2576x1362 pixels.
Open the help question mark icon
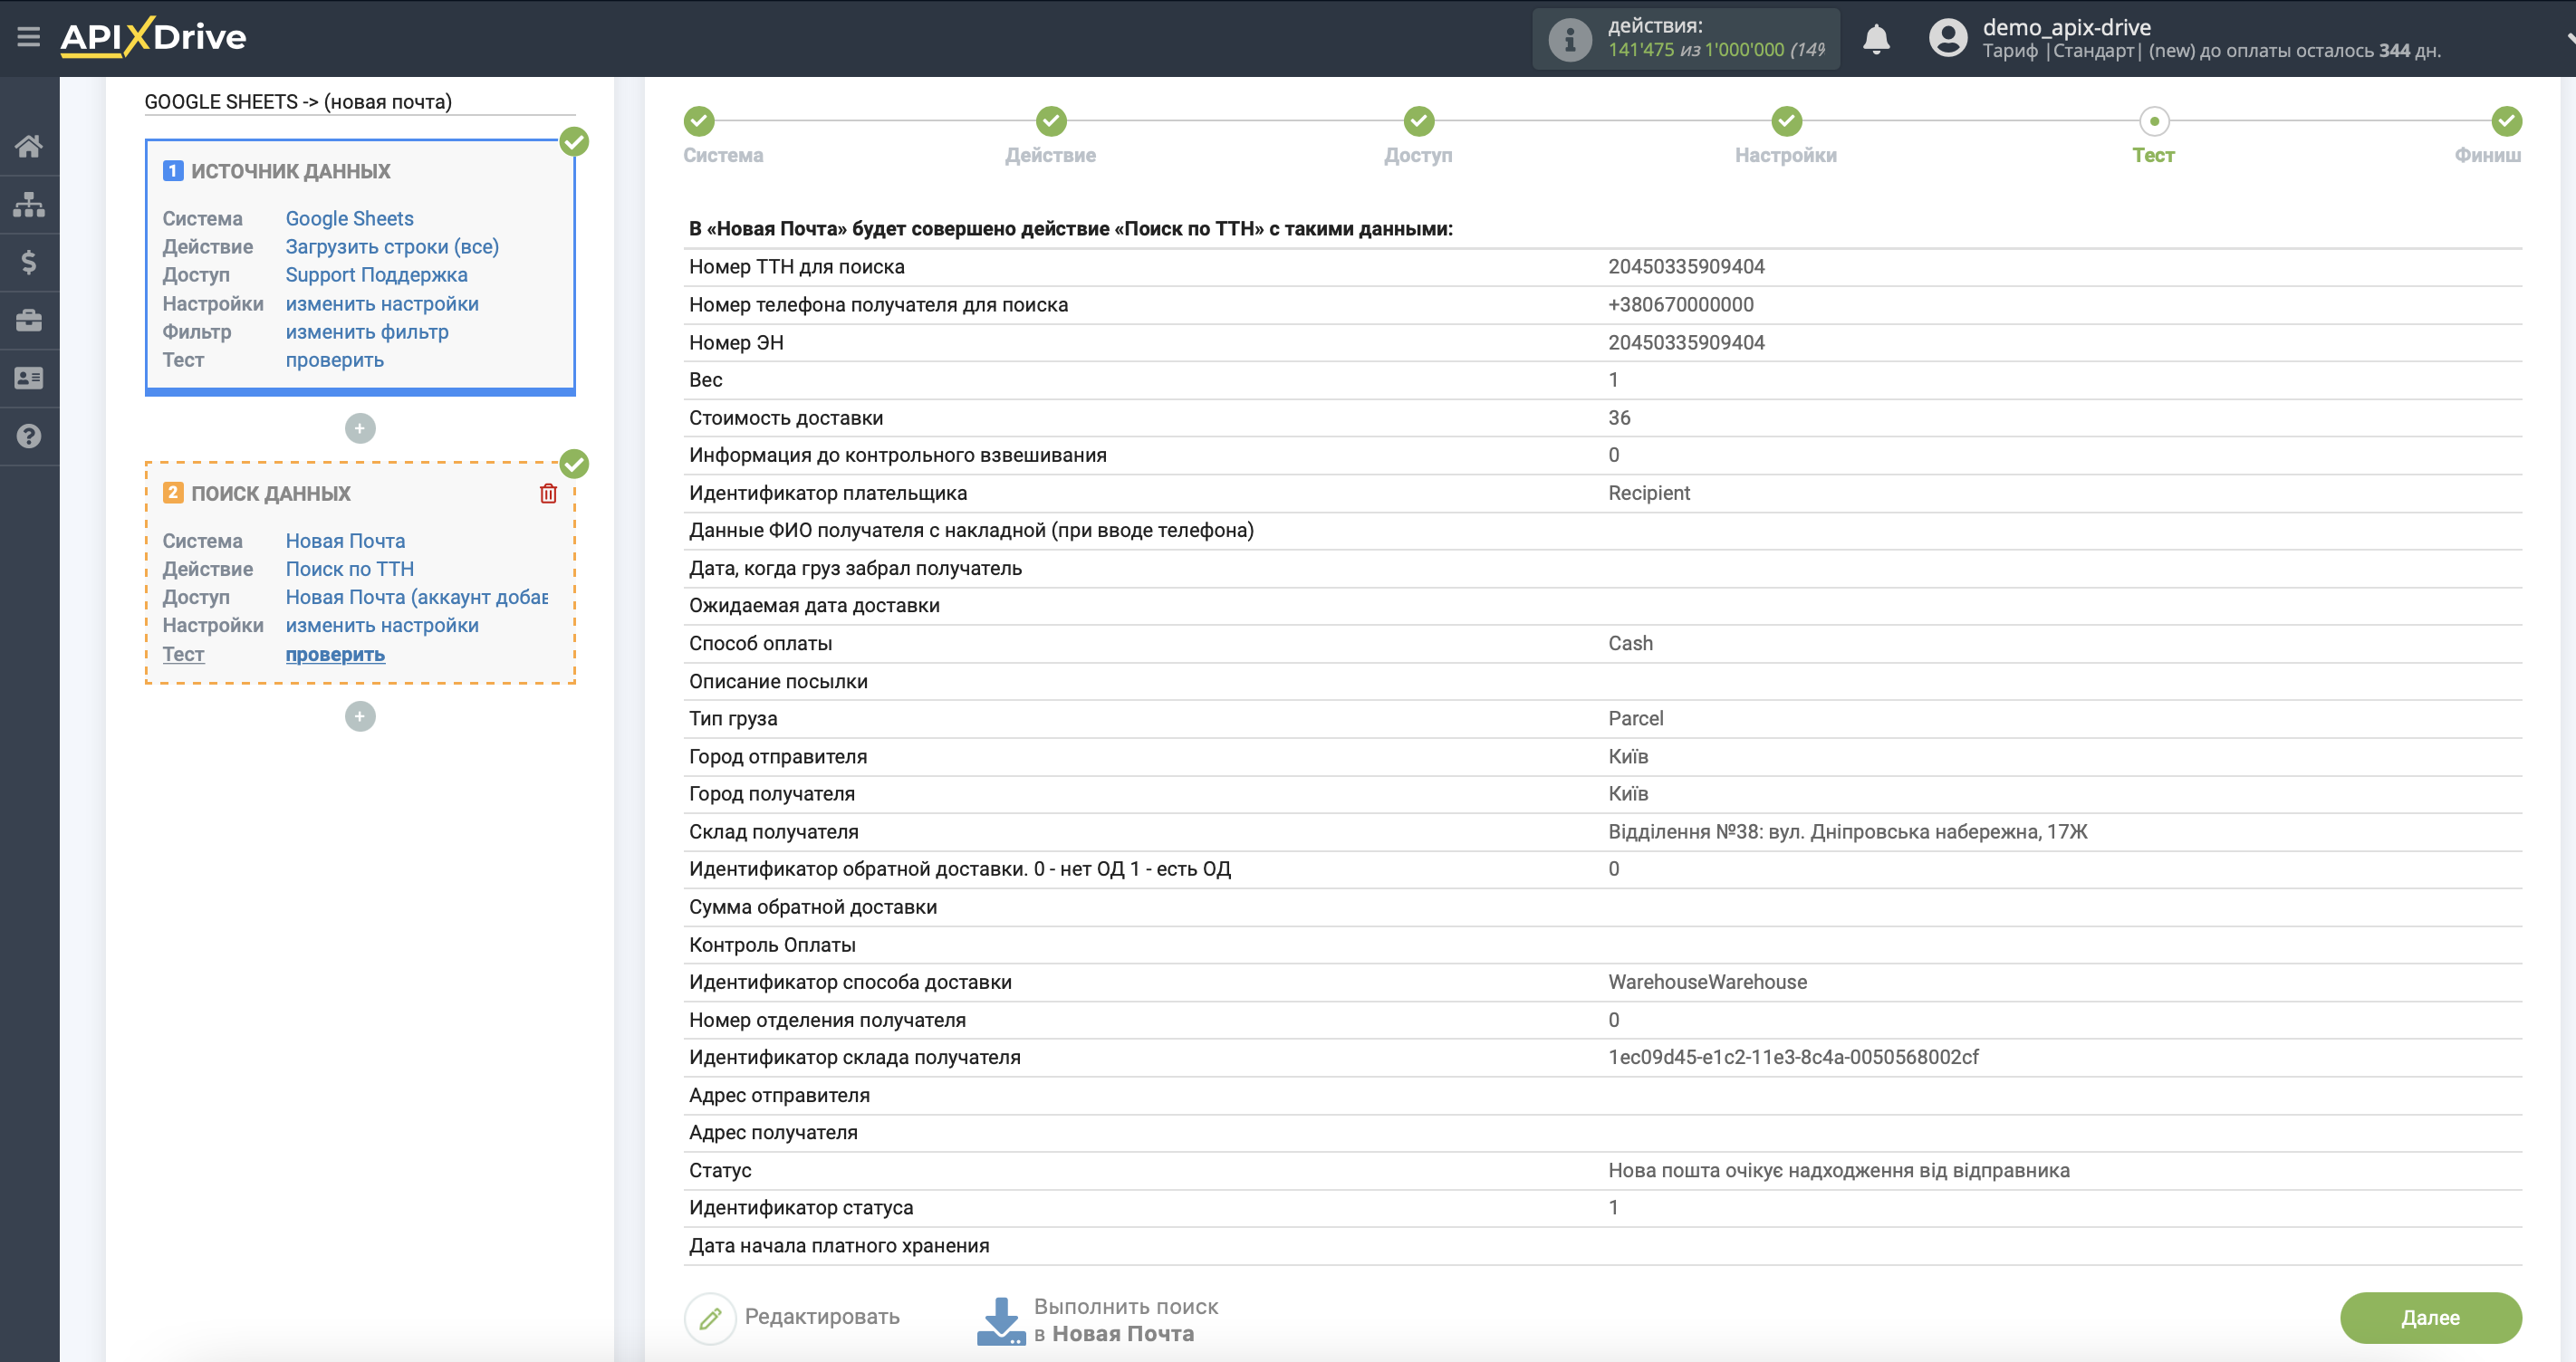point(29,436)
